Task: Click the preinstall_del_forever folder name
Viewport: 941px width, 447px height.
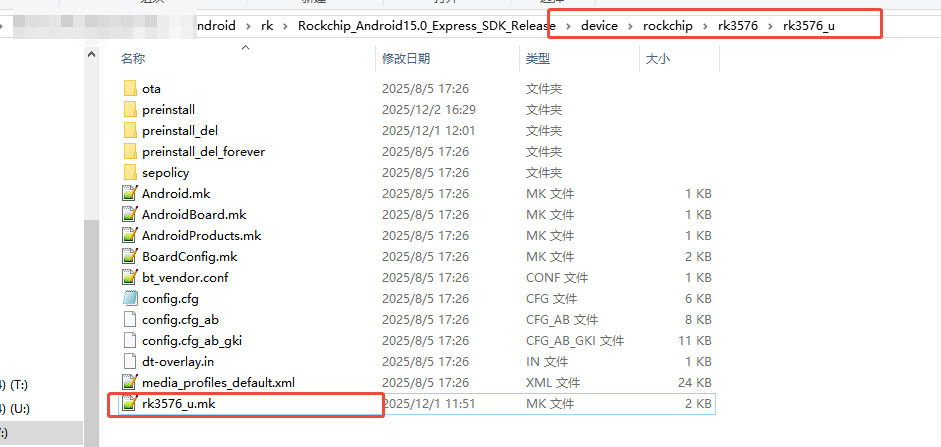Action: click(203, 152)
